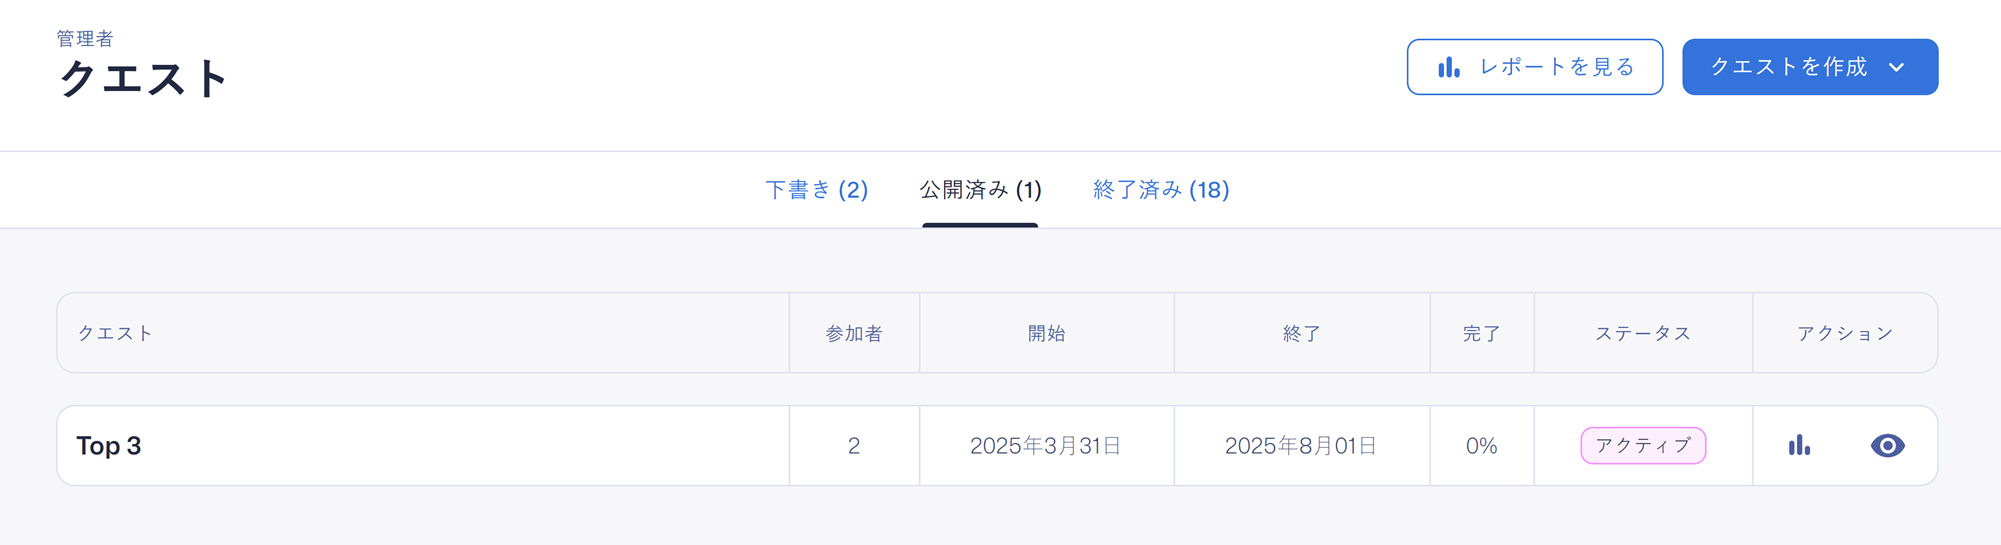This screenshot has height=545, width=2001.
Task: Click the ステータス column header
Action: [x=1643, y=333]
